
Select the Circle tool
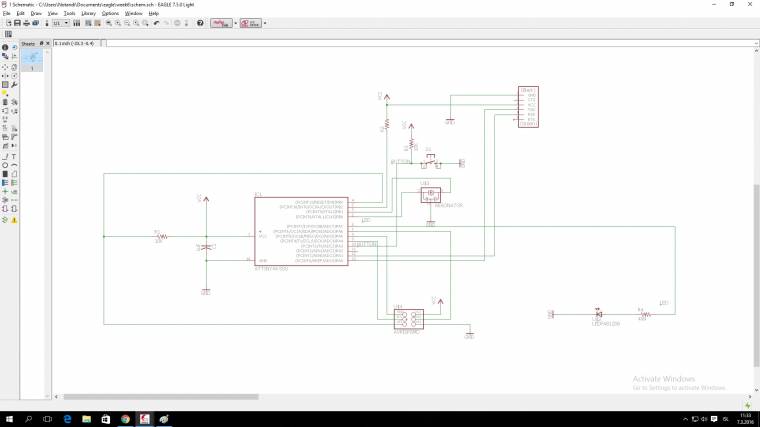tap(5, 165)
